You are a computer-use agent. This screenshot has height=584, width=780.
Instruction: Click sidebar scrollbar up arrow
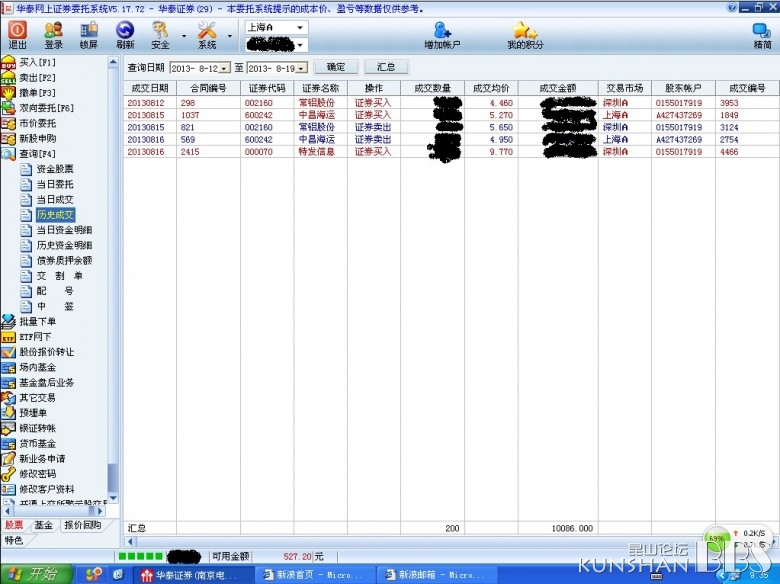coord(113,62)
